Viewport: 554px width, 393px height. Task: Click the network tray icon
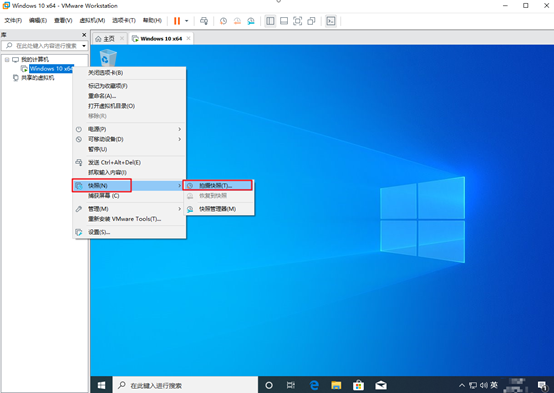point(473,385)
